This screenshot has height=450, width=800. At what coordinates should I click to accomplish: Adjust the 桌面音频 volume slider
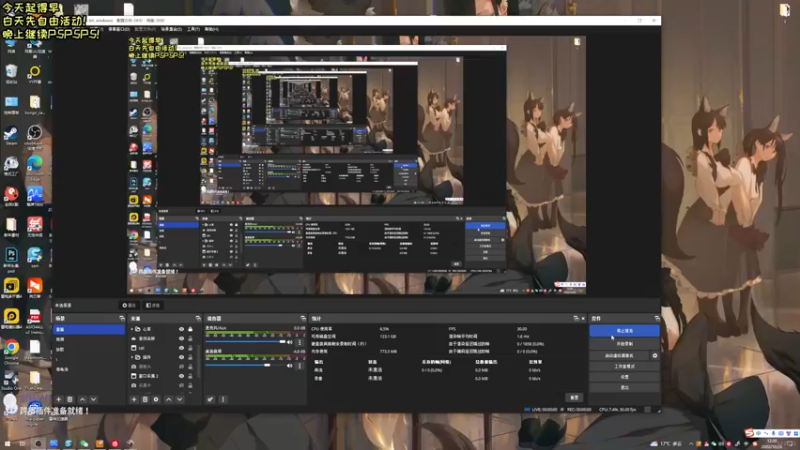tap(245, 365)
